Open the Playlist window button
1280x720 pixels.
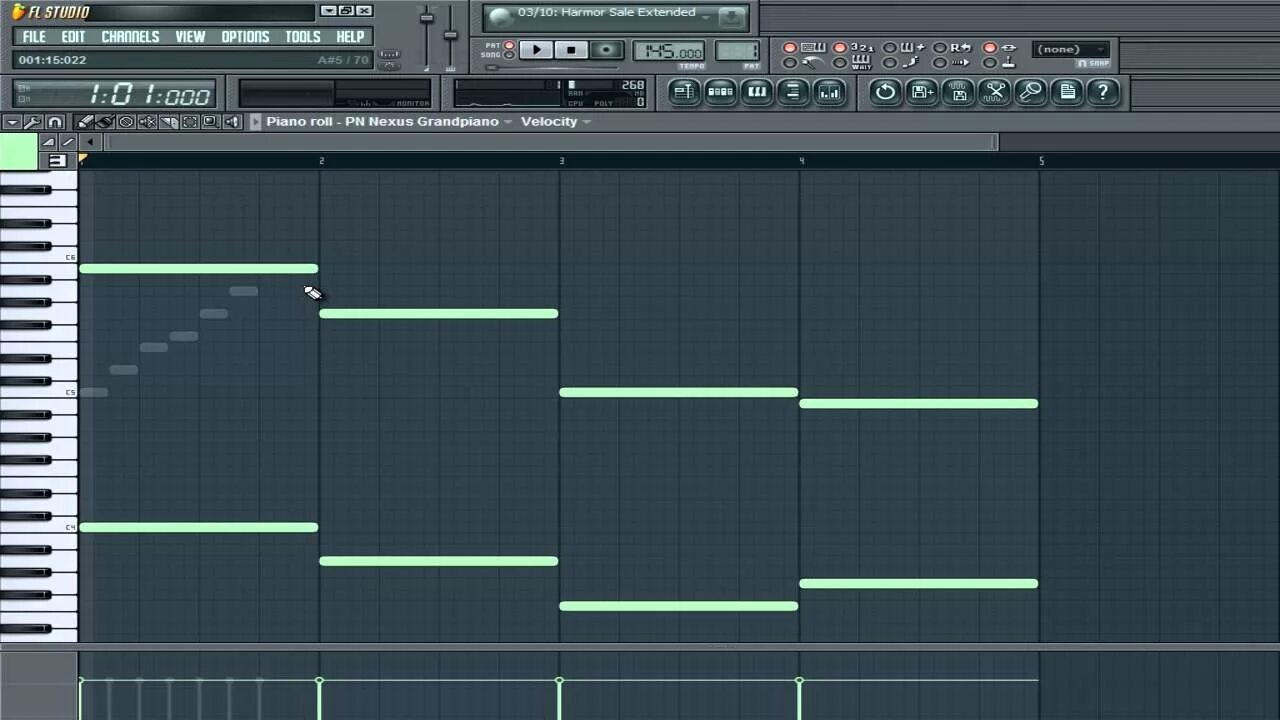click(x=683, y=92)
